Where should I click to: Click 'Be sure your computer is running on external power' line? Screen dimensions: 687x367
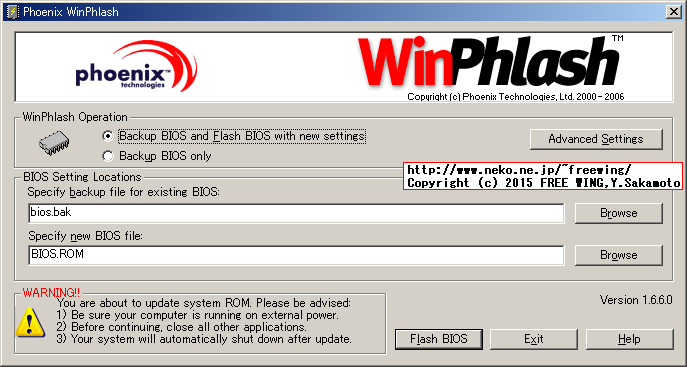coord(198,315)
